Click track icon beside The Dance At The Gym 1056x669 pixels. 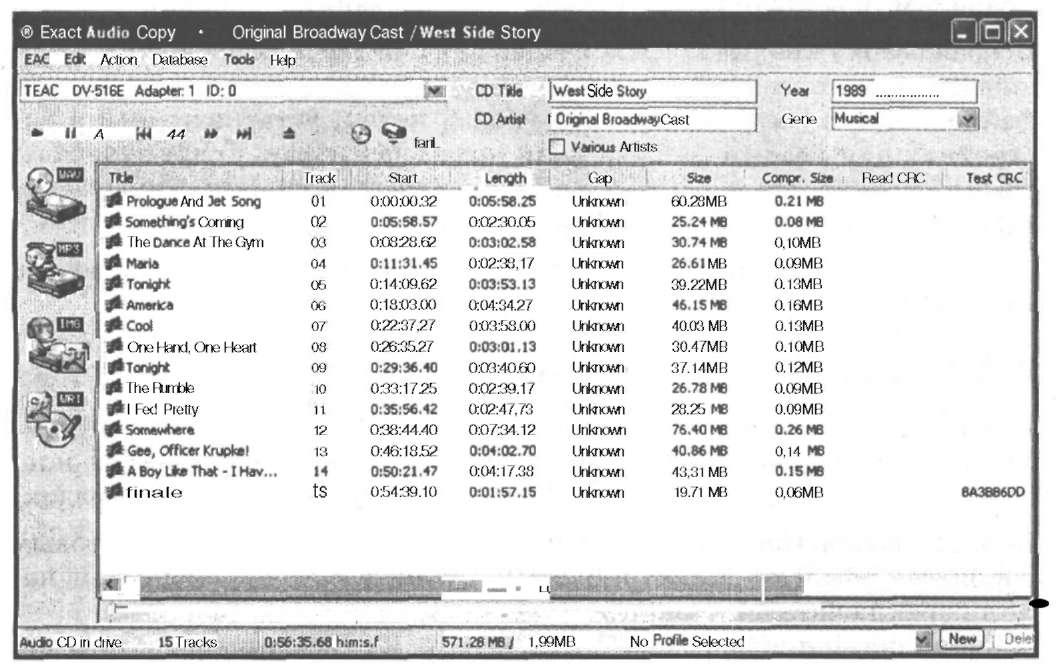coord(114,242)
